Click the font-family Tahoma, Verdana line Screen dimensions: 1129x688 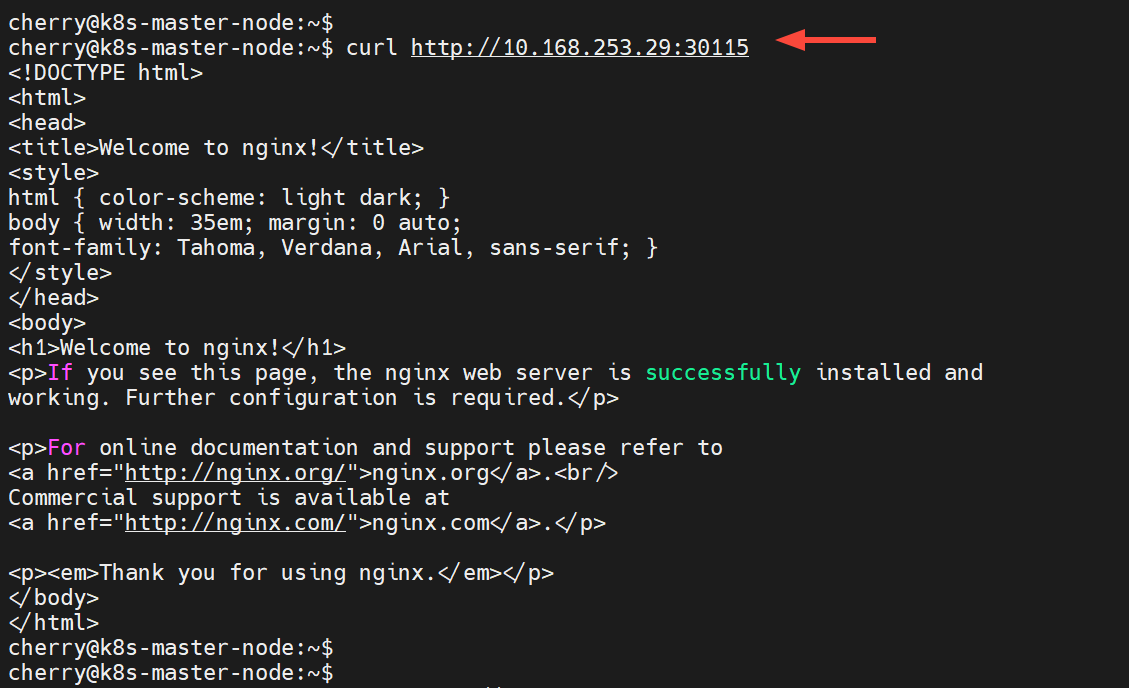[x=332, y=247]
